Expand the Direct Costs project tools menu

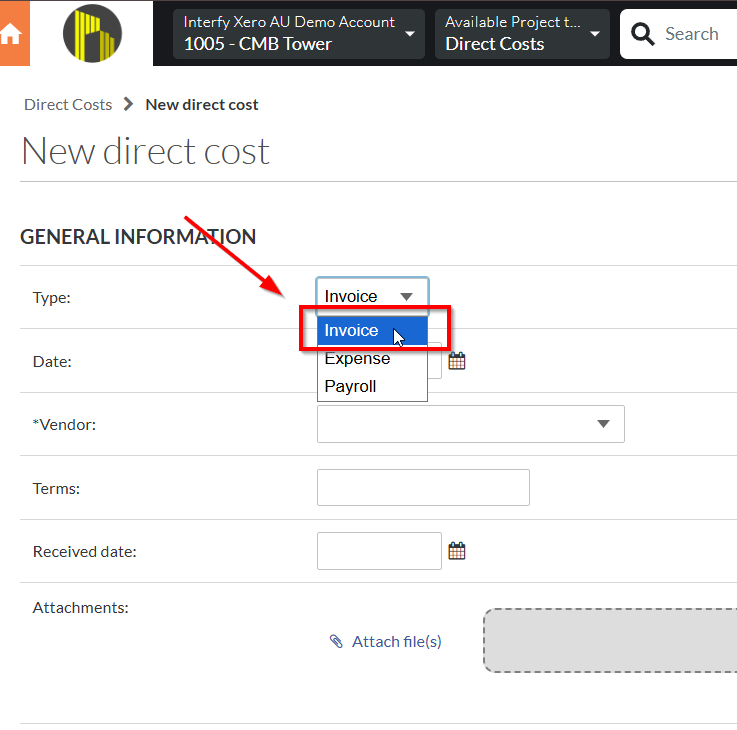pyautogui.click(x=522, y=34)
